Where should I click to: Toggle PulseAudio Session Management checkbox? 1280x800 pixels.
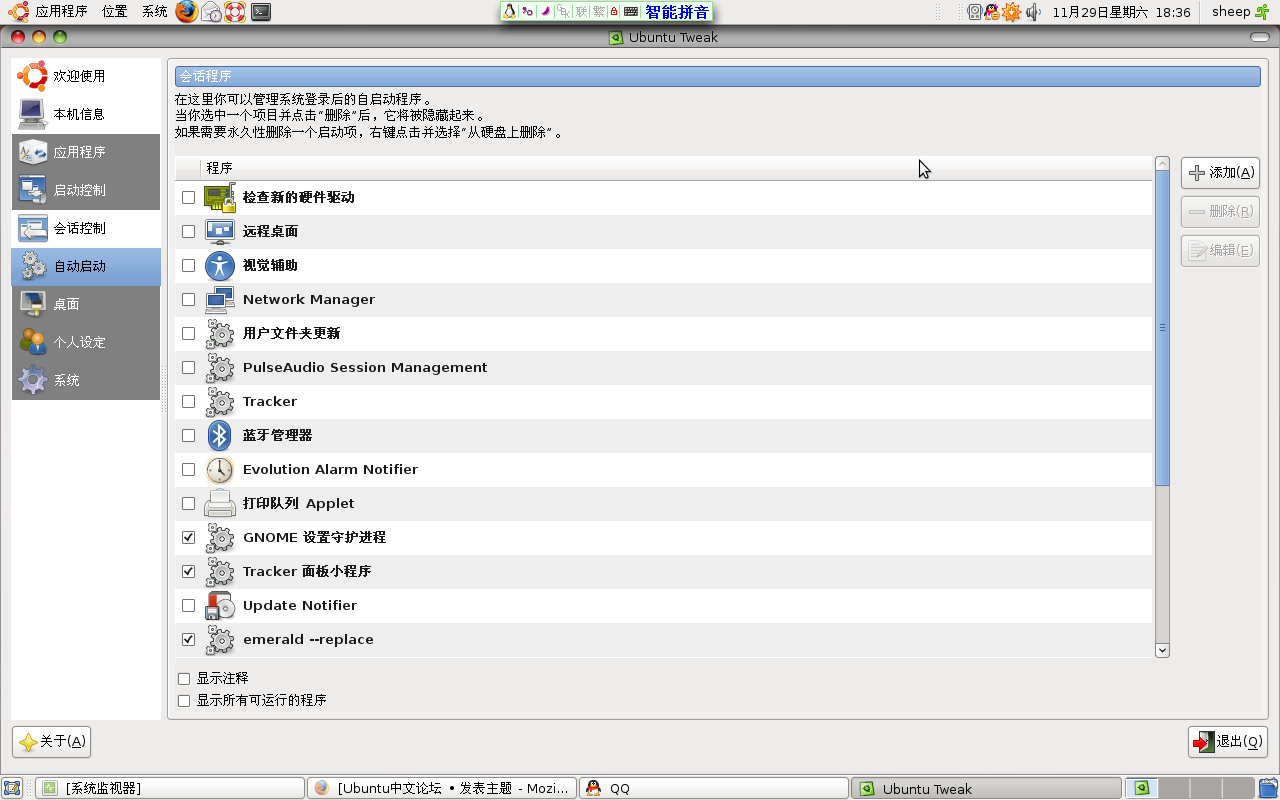click(188, 367)
